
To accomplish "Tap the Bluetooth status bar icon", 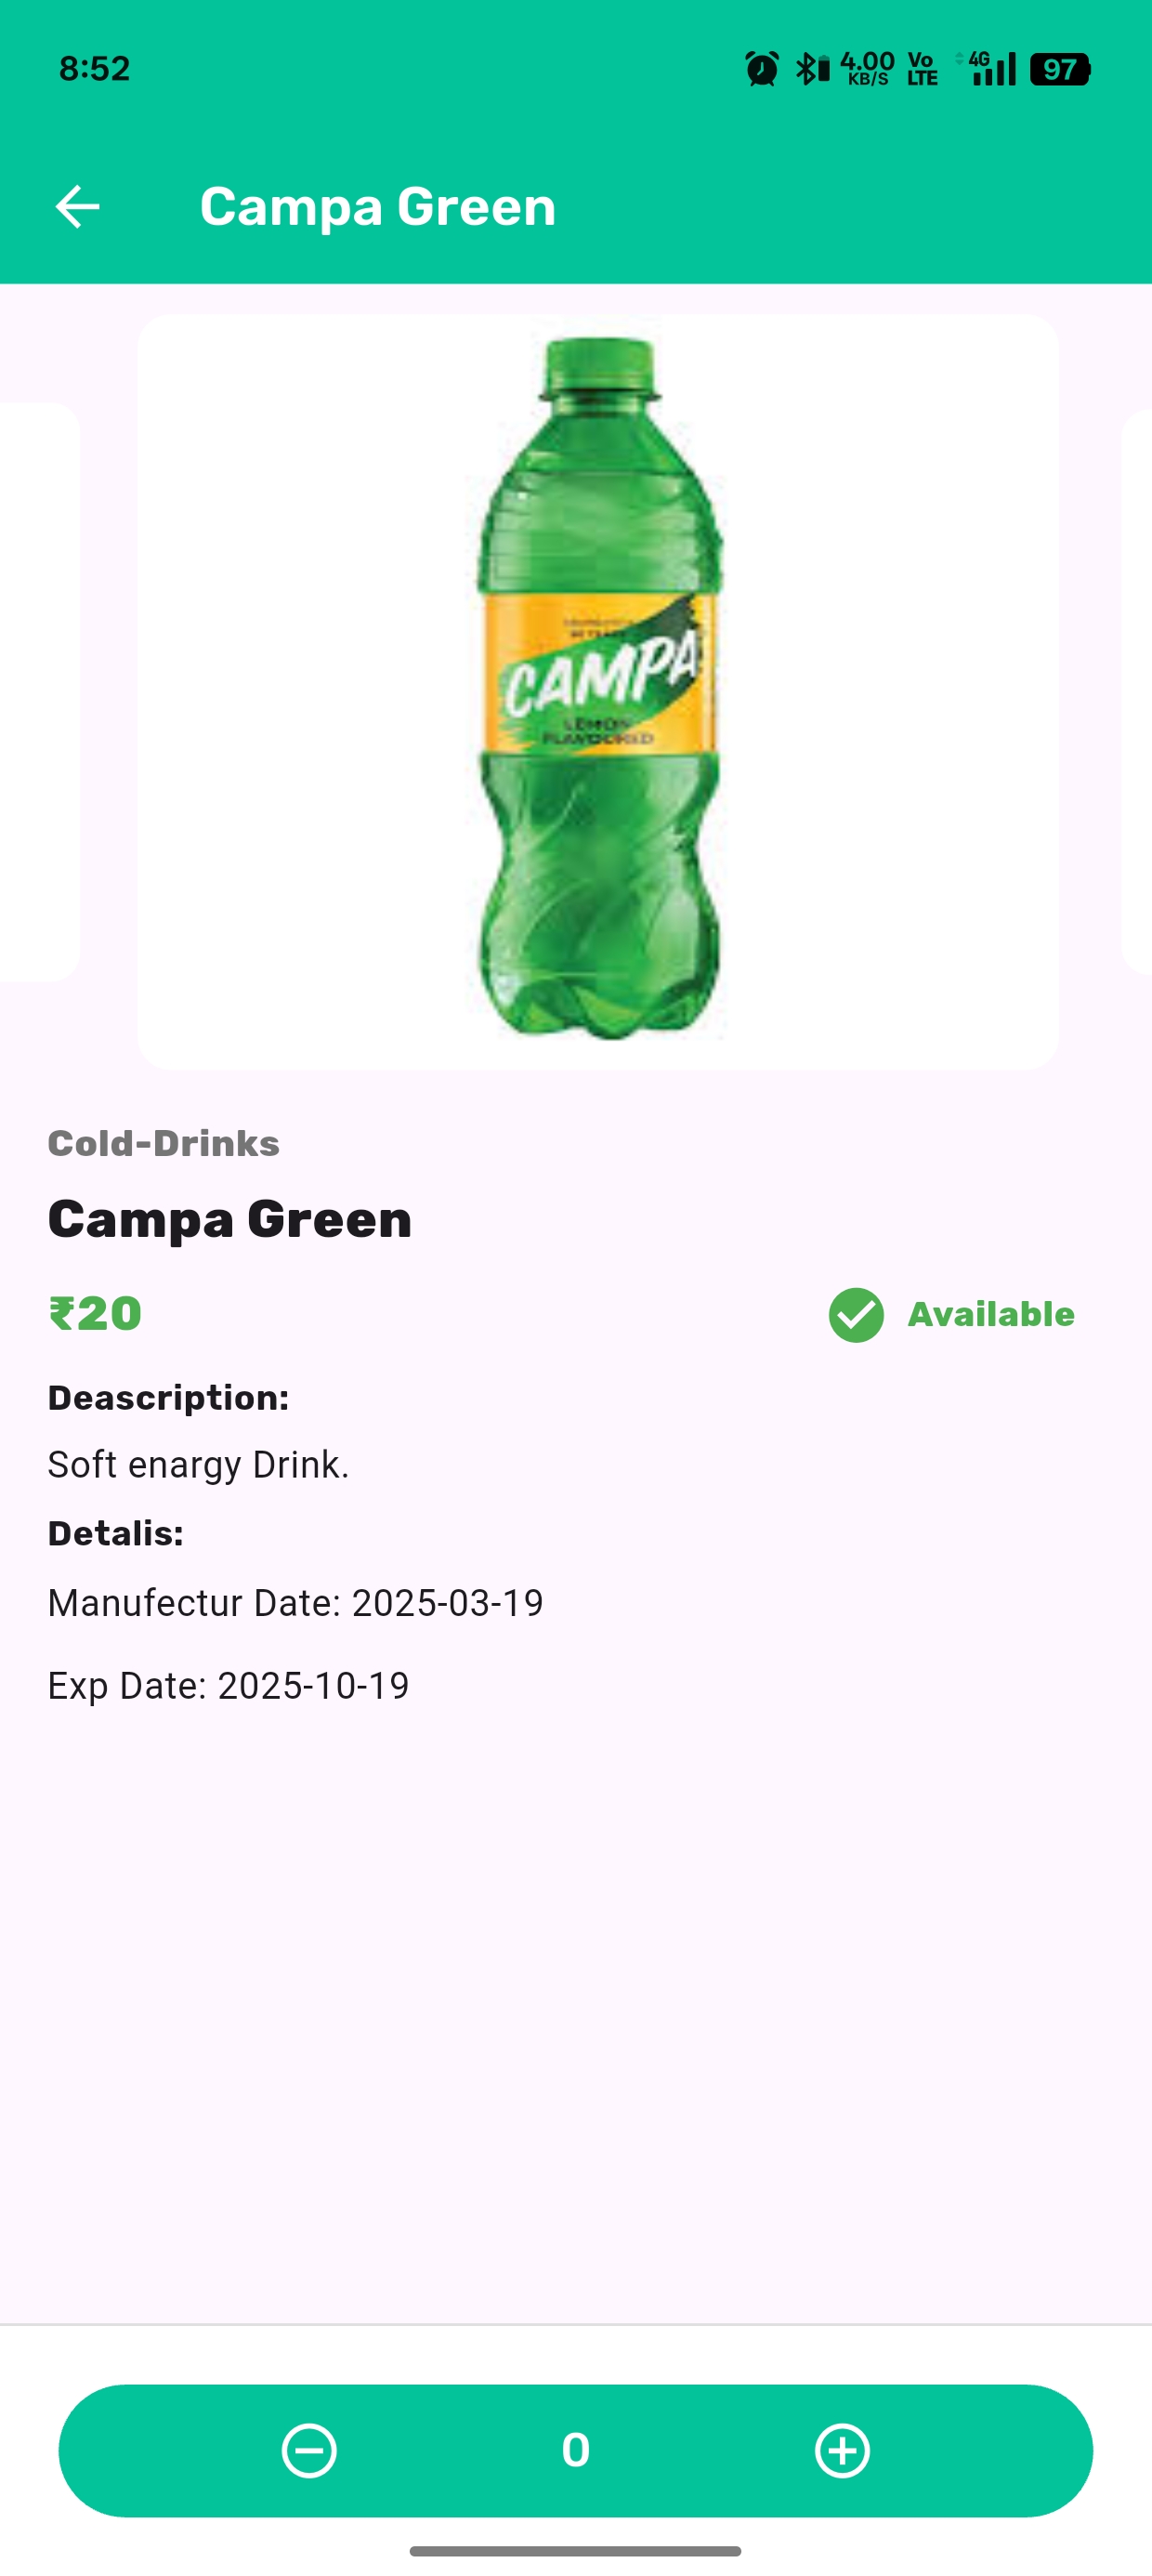I will click(811, 69).
